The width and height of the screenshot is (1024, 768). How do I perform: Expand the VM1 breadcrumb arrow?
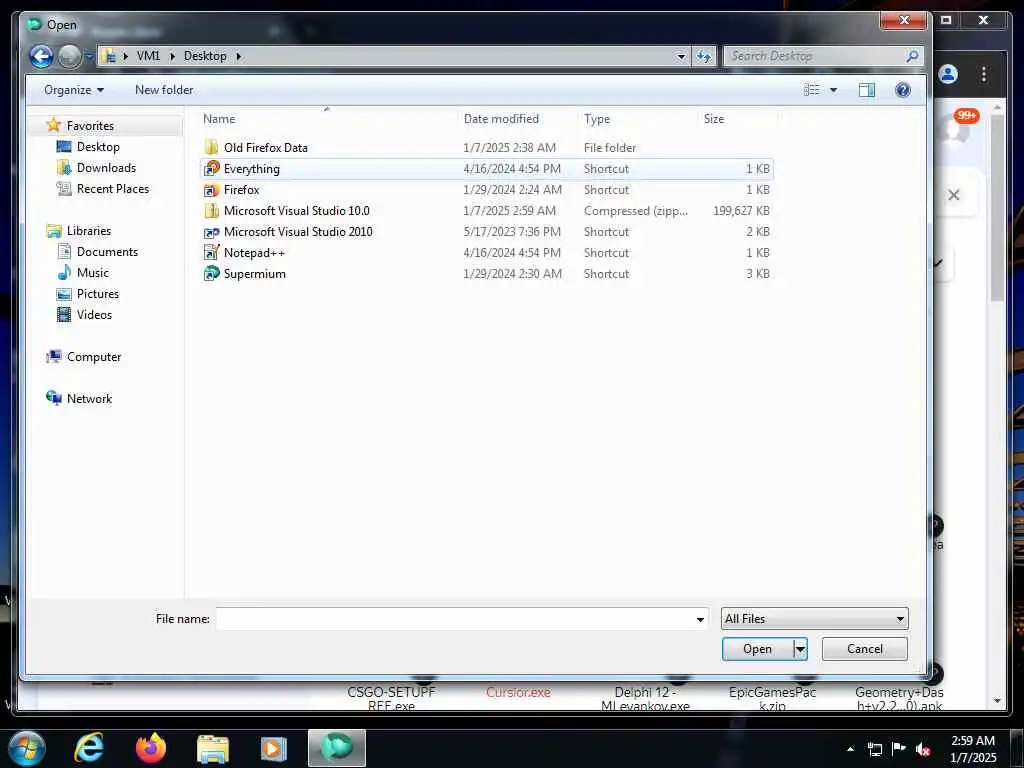click(172, 56)
